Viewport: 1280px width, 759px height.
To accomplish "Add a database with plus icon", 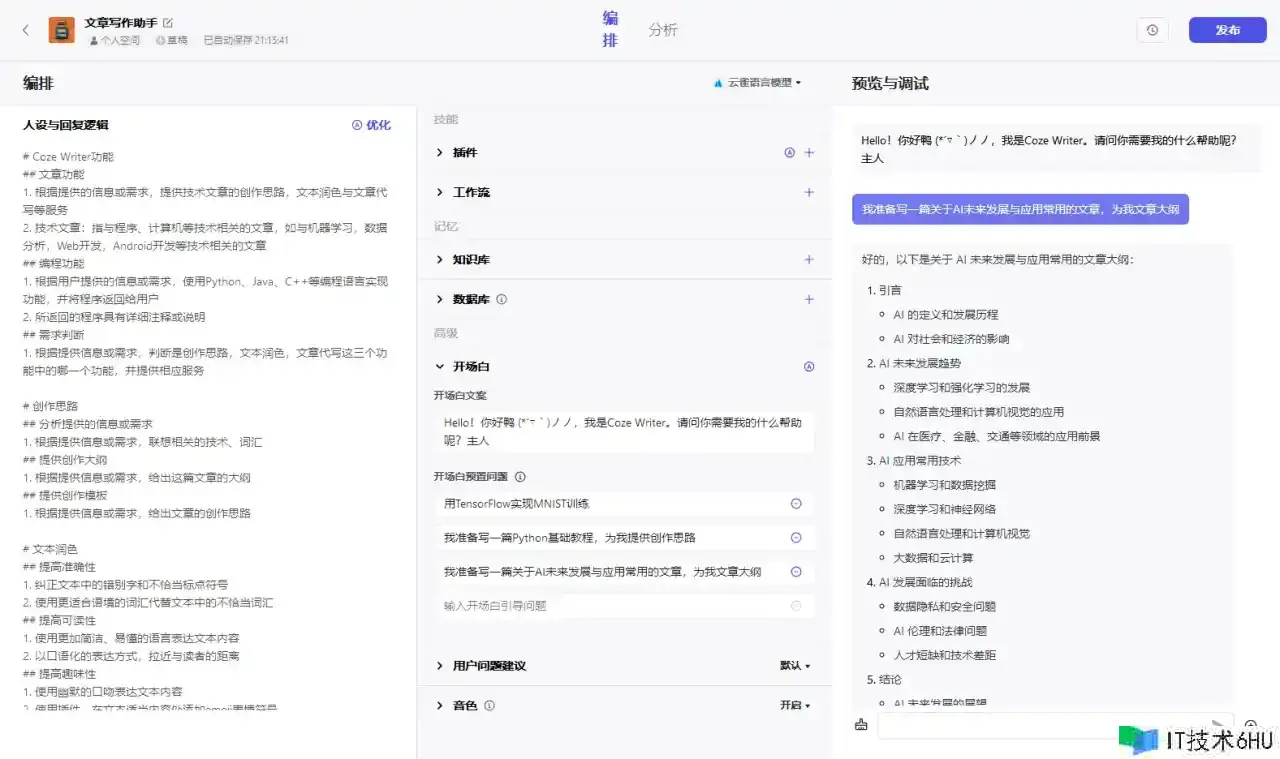I will click(809, 299).
